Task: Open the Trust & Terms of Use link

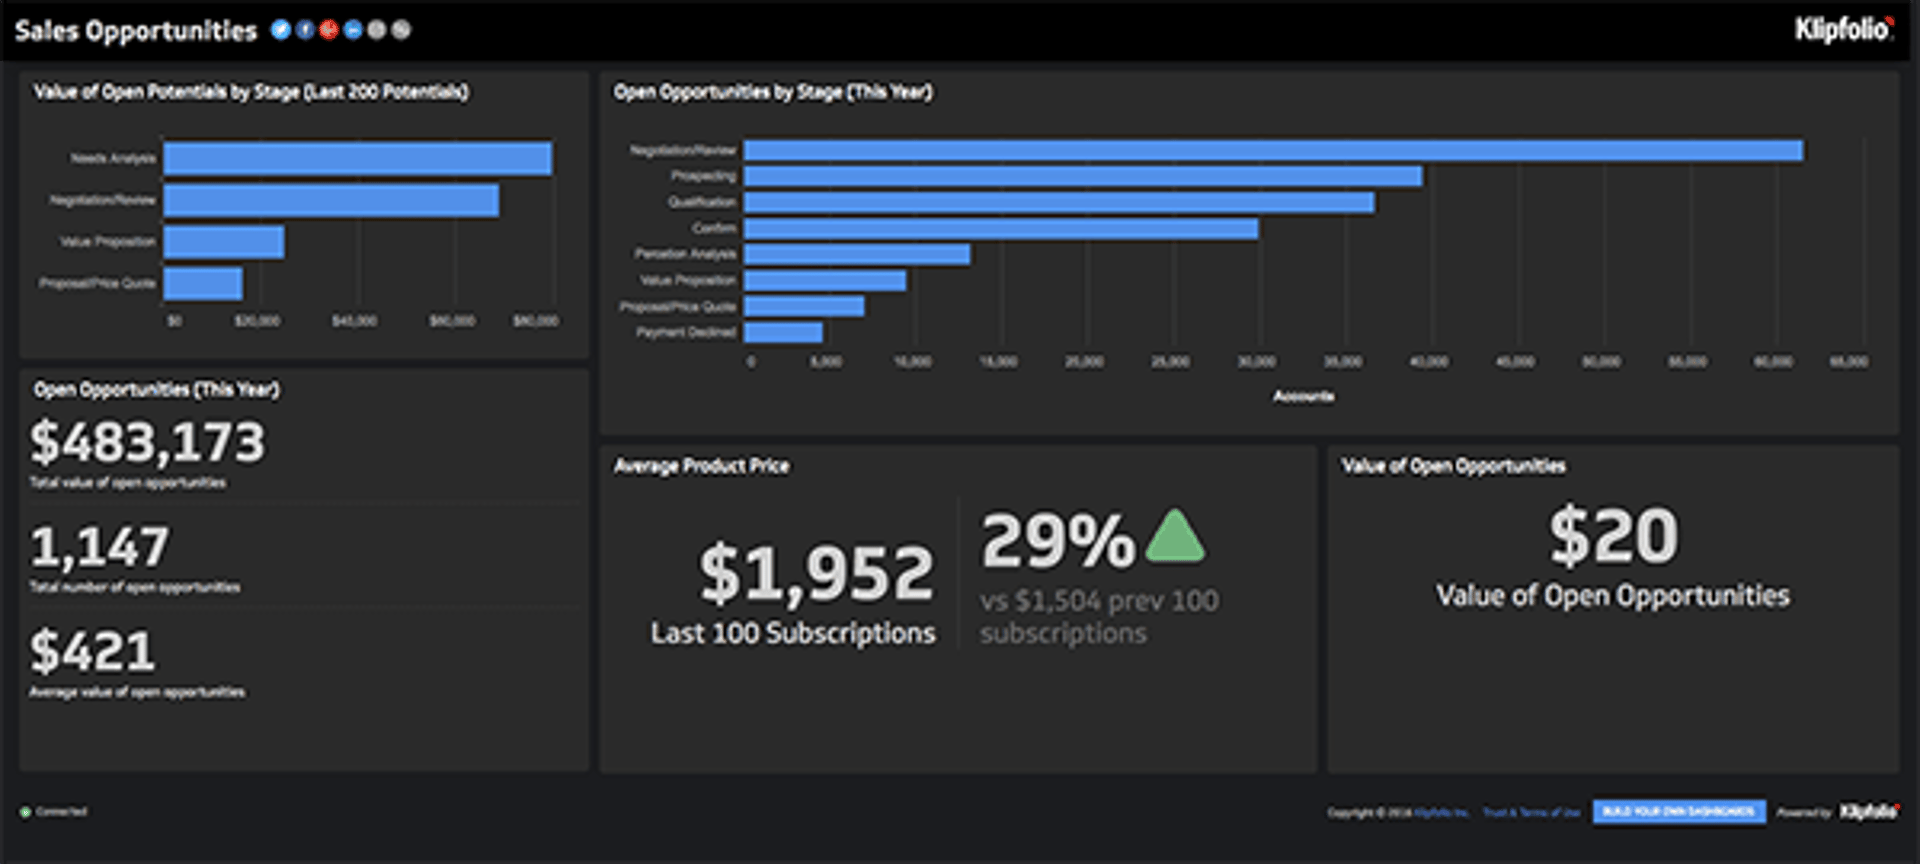Action: [x=1531, y=812]
